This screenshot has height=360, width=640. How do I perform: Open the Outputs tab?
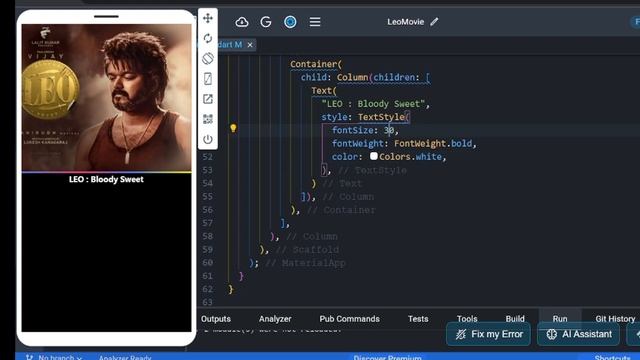(216, 319)
